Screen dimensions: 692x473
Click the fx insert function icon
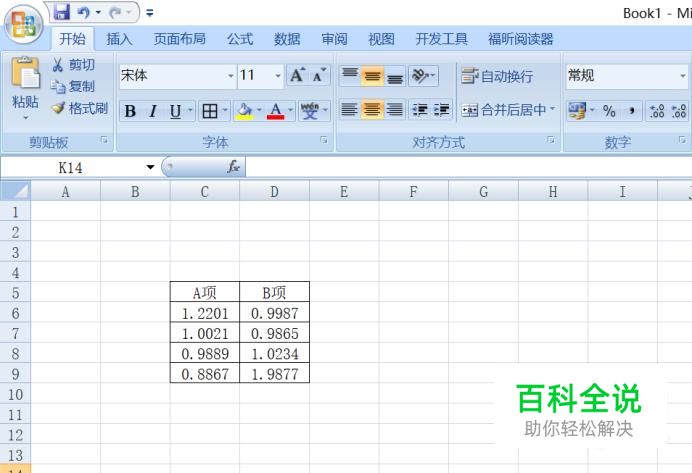(233, 167)
